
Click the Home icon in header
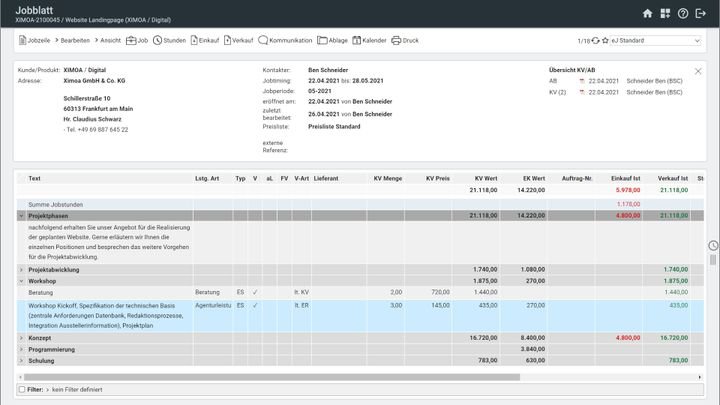(647, 13)
